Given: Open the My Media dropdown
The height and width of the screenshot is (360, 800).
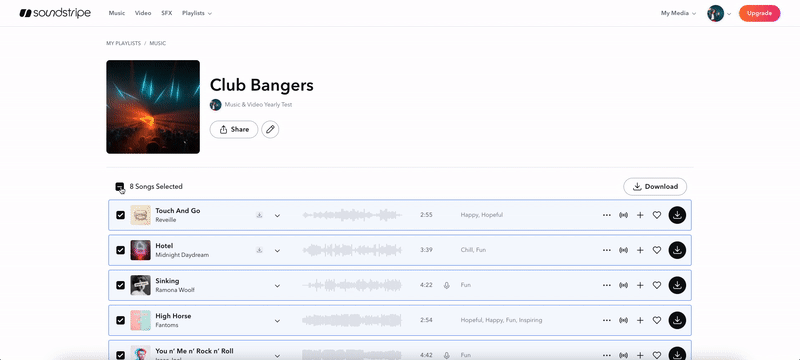Looking at the screenshot, I should click(678, 13).
